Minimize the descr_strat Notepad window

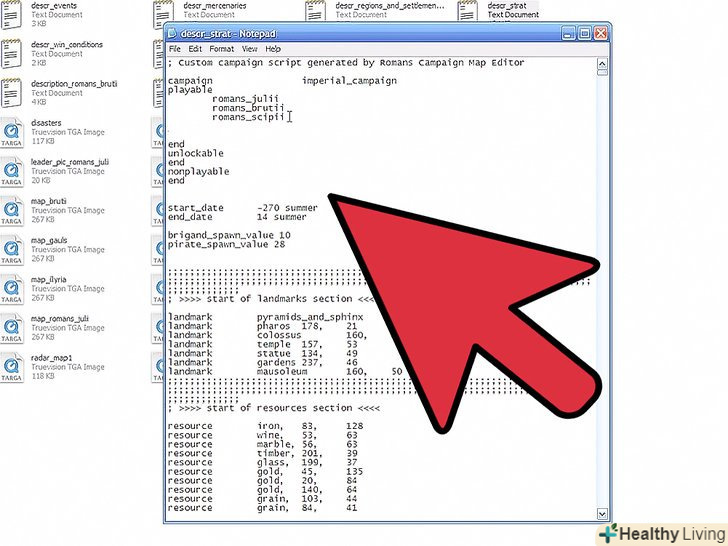coord(568,33)
